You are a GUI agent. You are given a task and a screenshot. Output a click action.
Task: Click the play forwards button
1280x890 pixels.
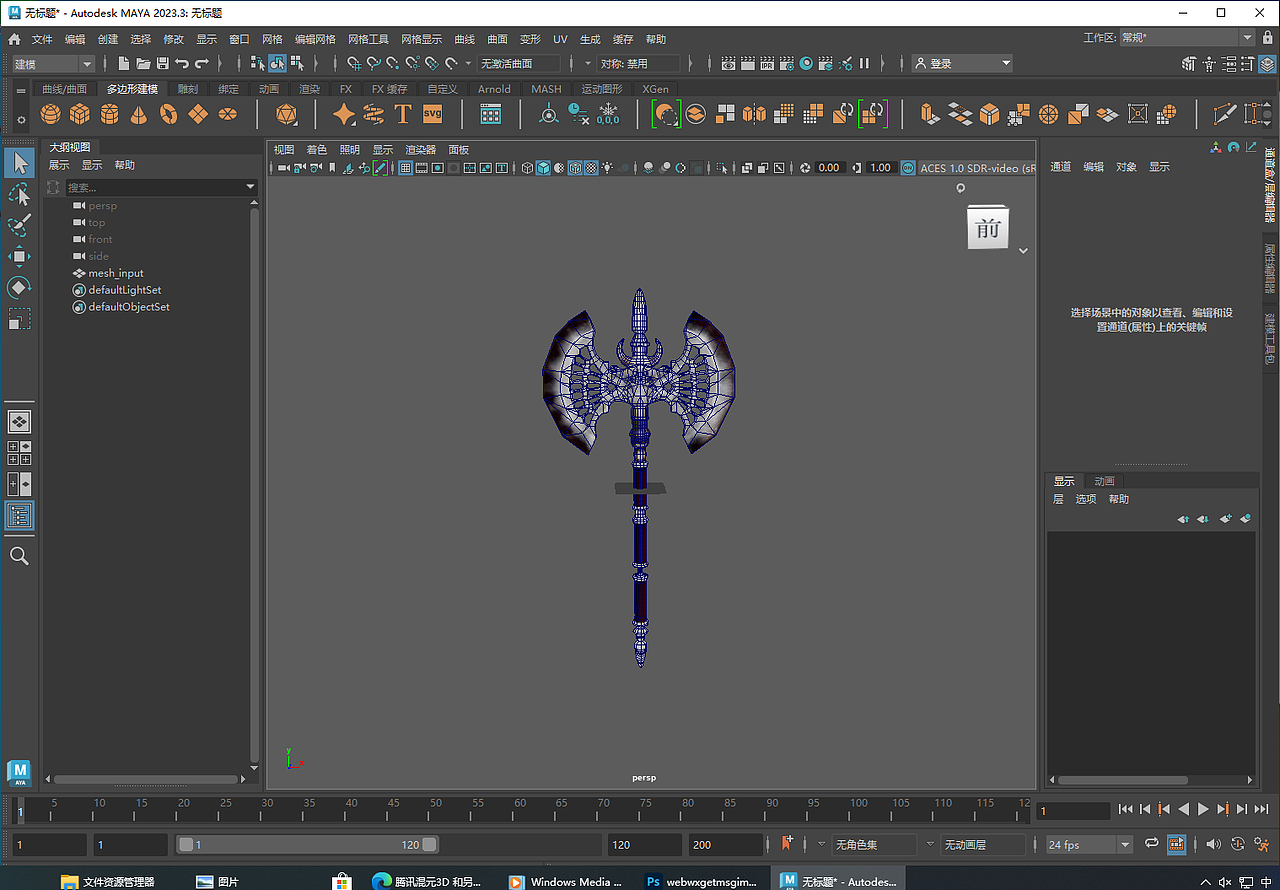click(1203, 809)
